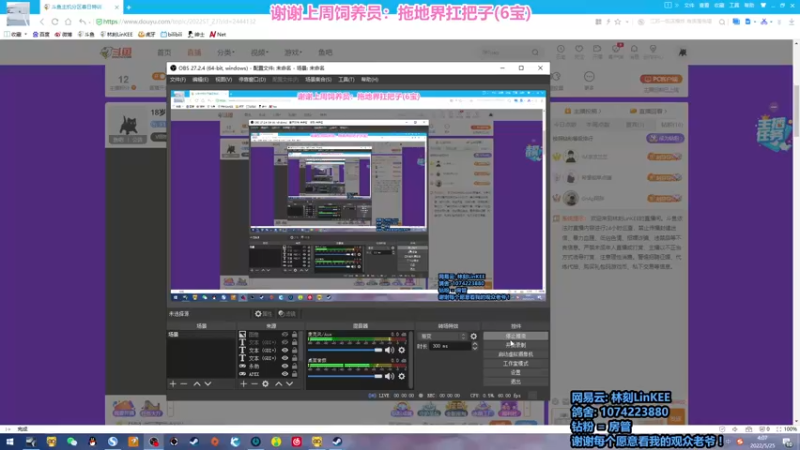Adjust desktop audio volume slider
Screen dimensions: 800x450
344,376
